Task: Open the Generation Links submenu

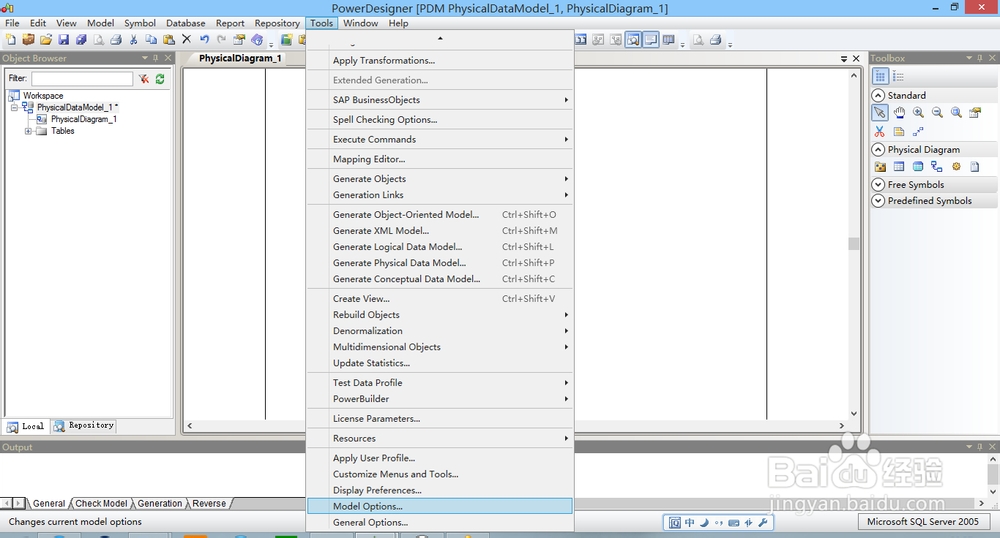Action: click(x=440, y=194)
